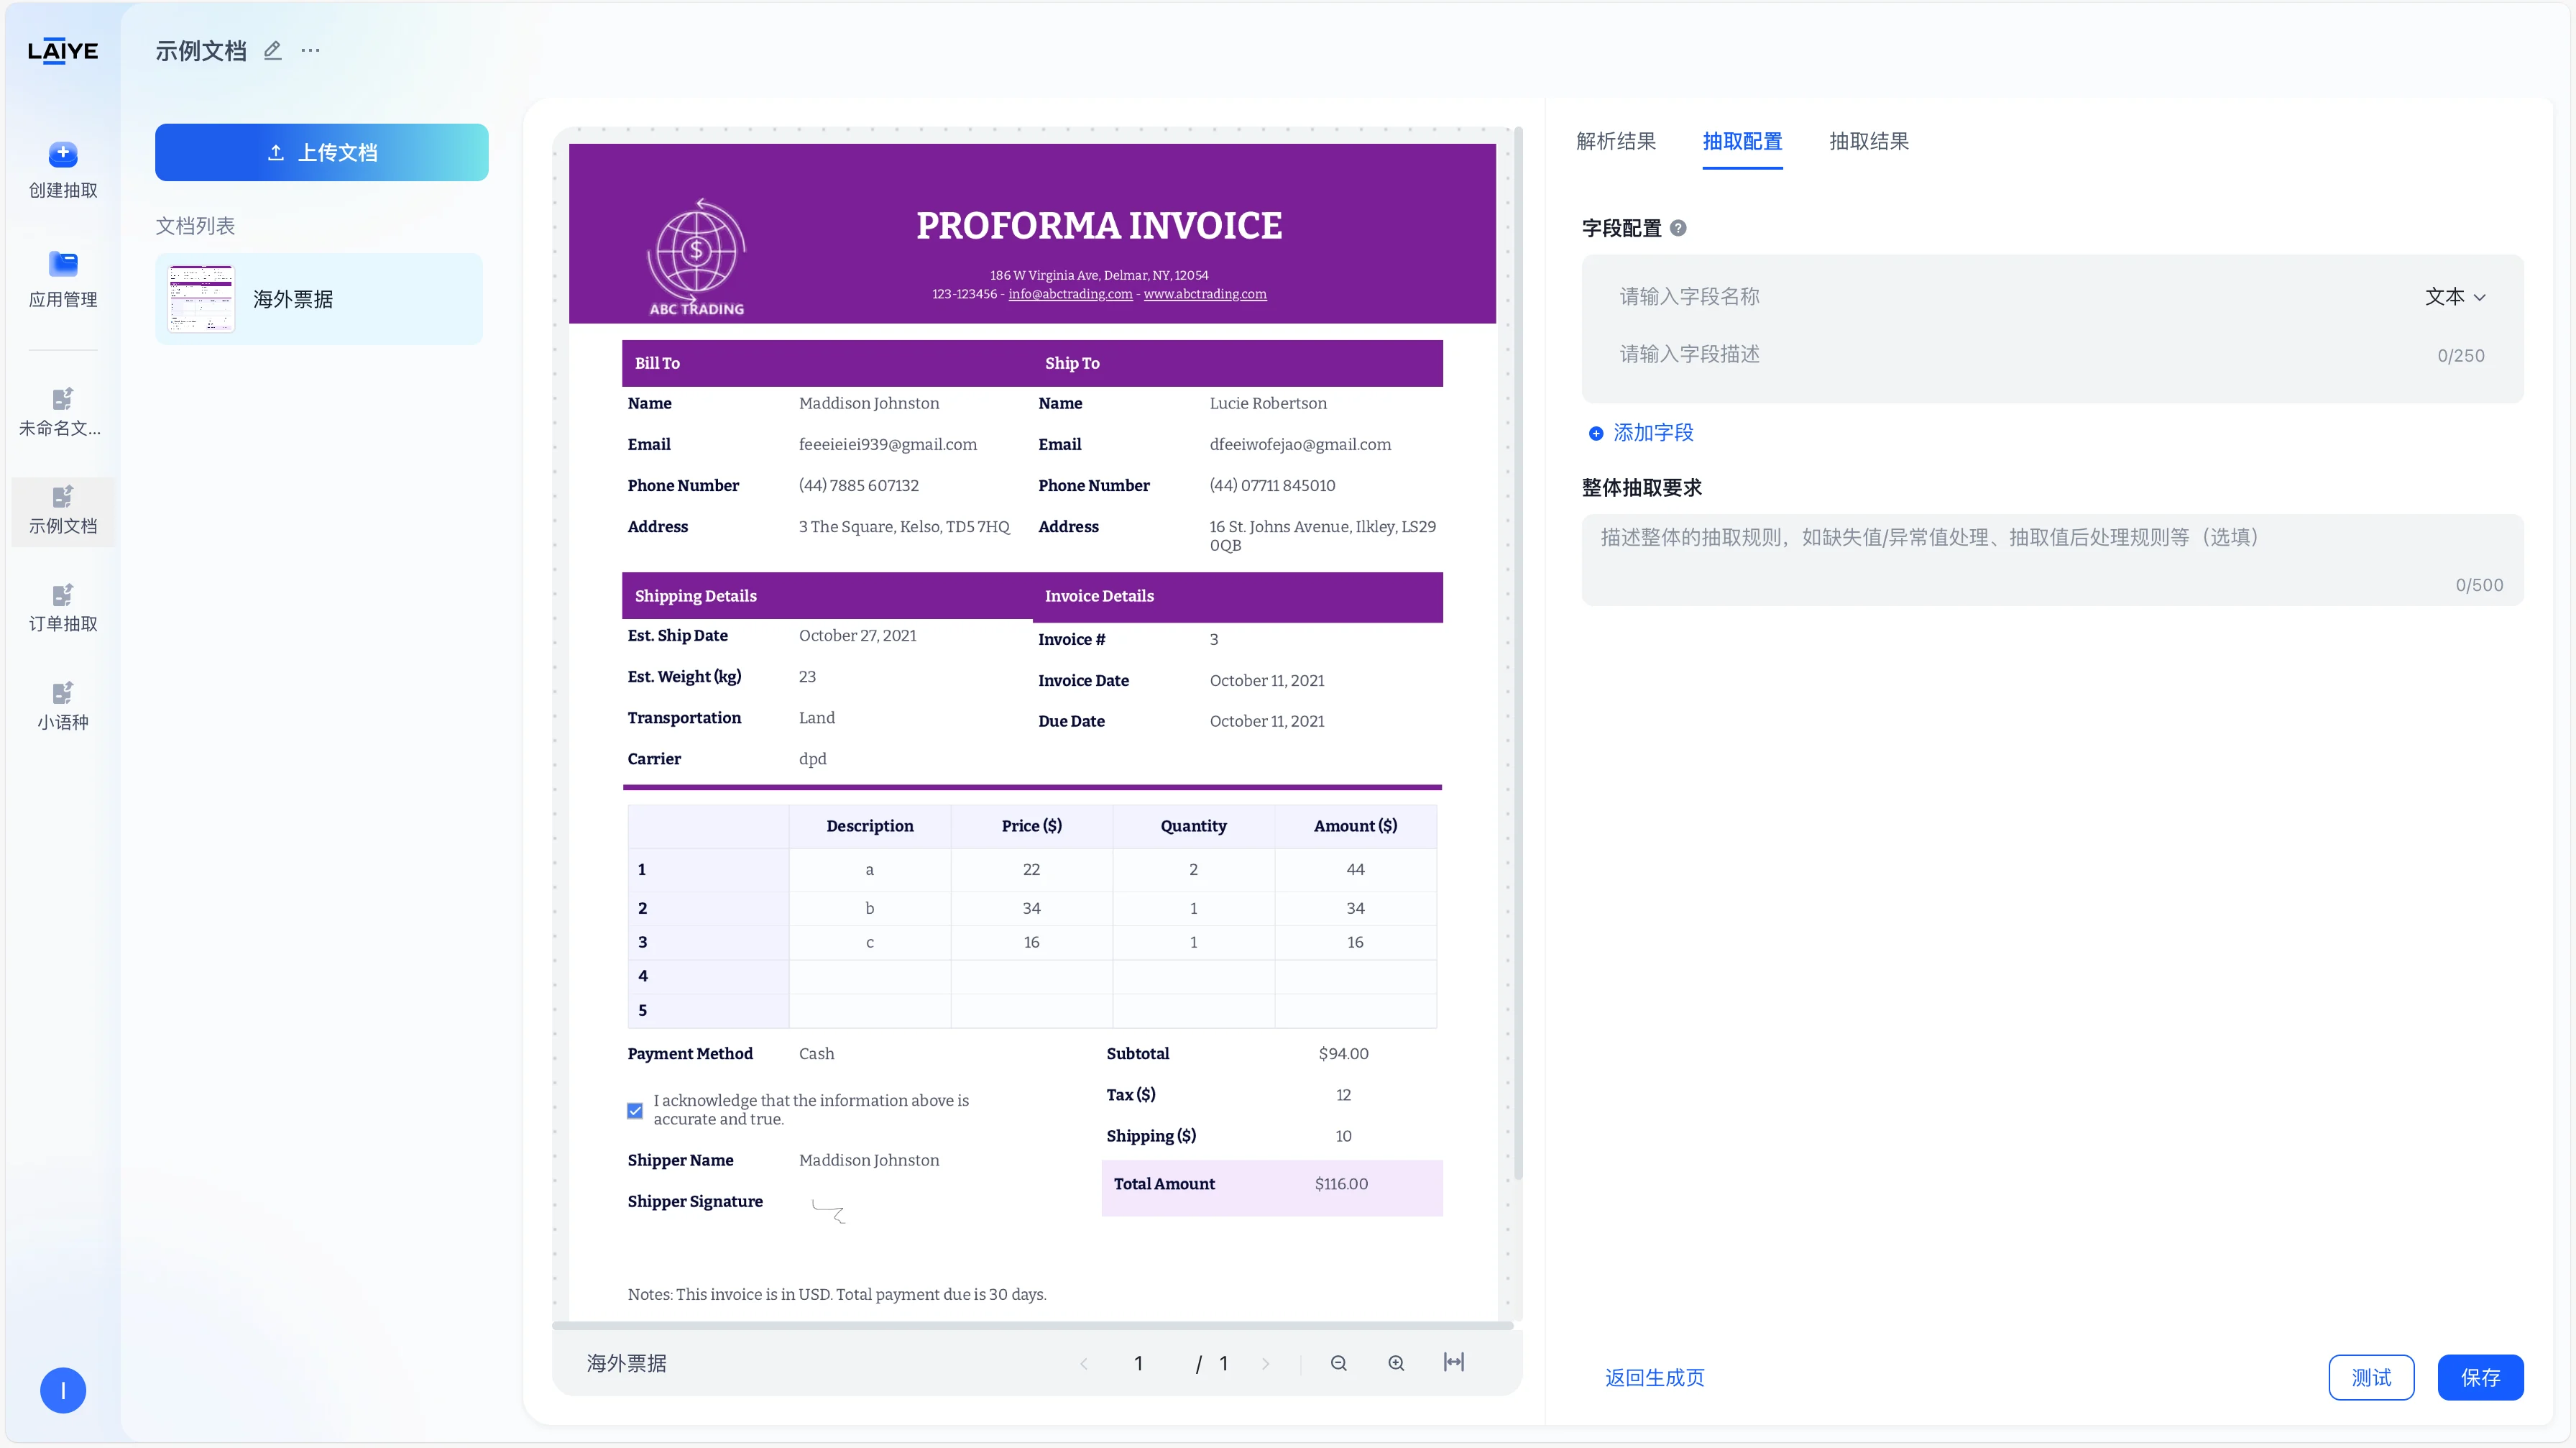This screenshot has height=1448, width=2576.
Task: Click the Total Amount $116.00 value
Action: (x=1341, y=1184)
